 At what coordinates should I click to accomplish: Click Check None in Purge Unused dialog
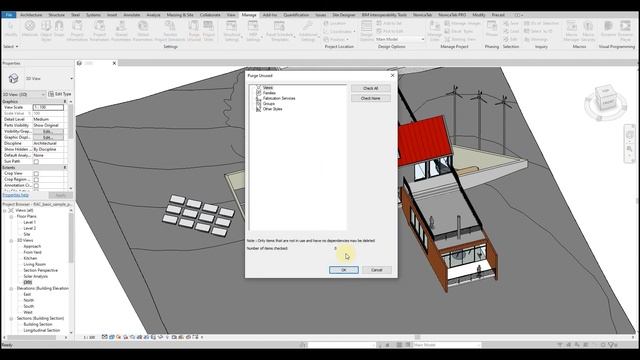point(371,98)
